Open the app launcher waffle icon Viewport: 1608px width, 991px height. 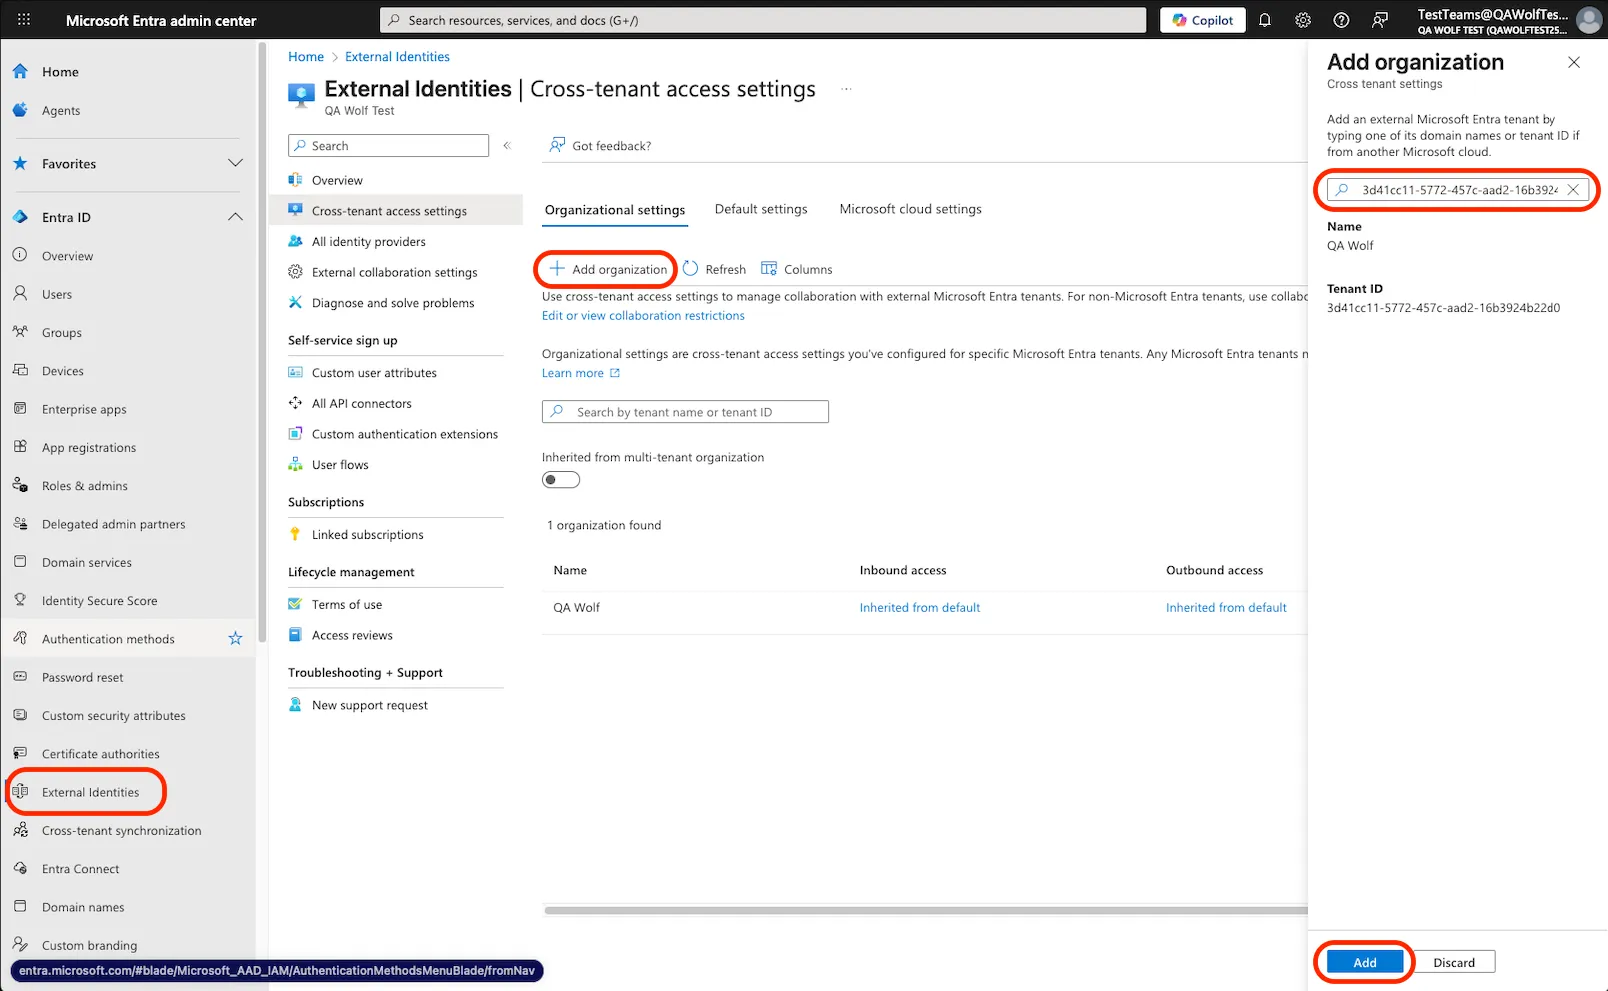(x=24, y=20)
